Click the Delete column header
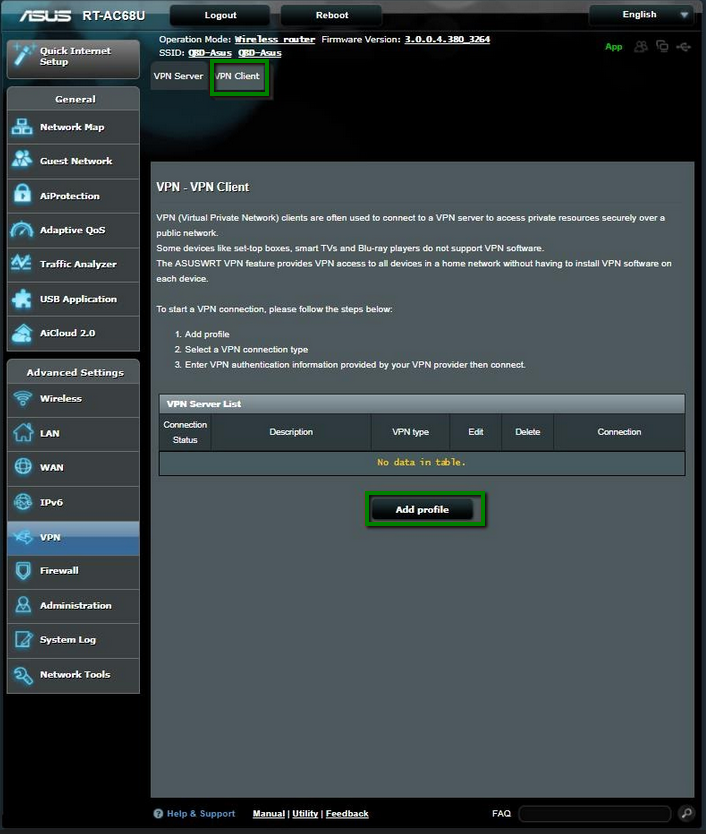This screenshot has height=834, width=706. (x=527, y=432)
